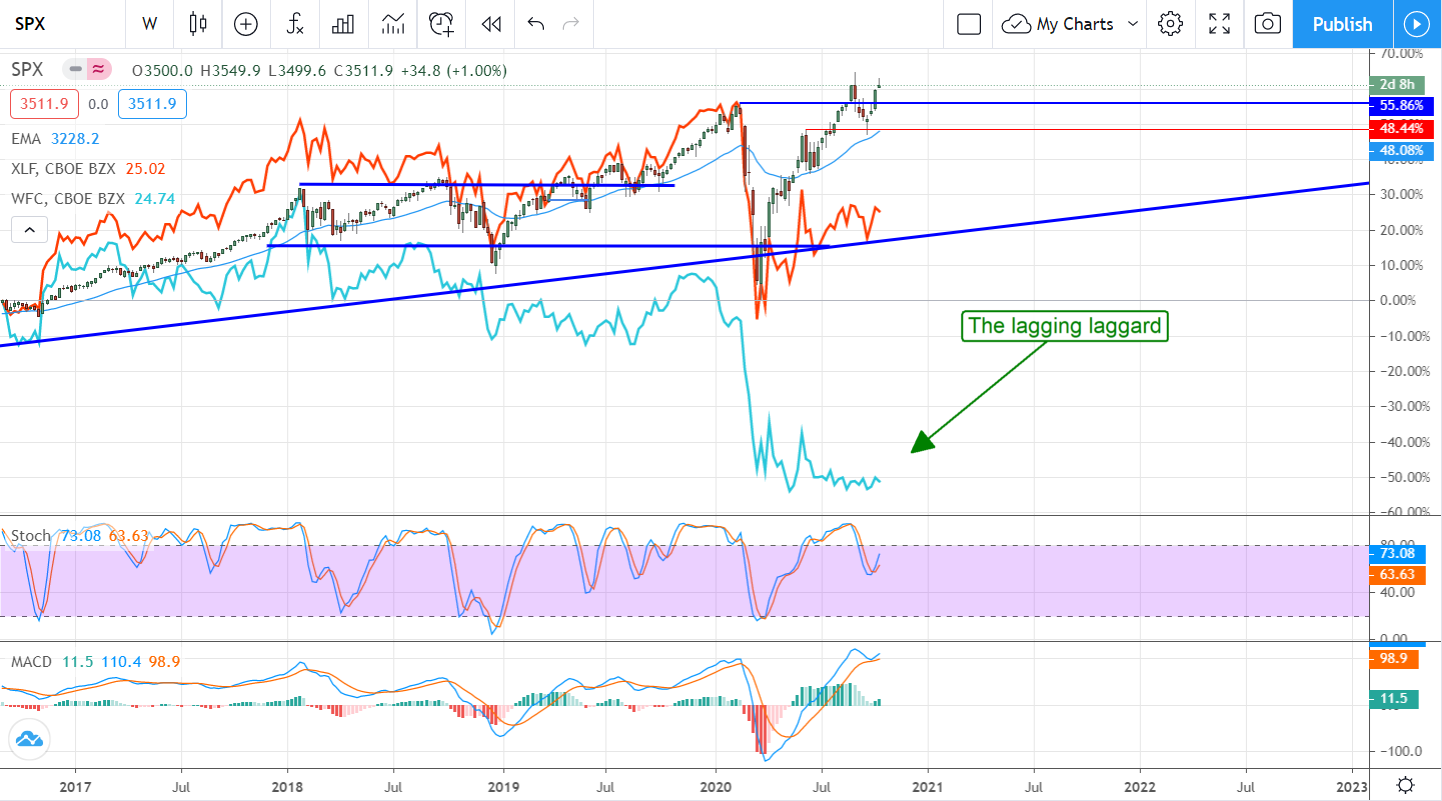Collapse the indicator legend with the caret button
This screenshot has height=801, width=1442.
(x=29, y=231)
